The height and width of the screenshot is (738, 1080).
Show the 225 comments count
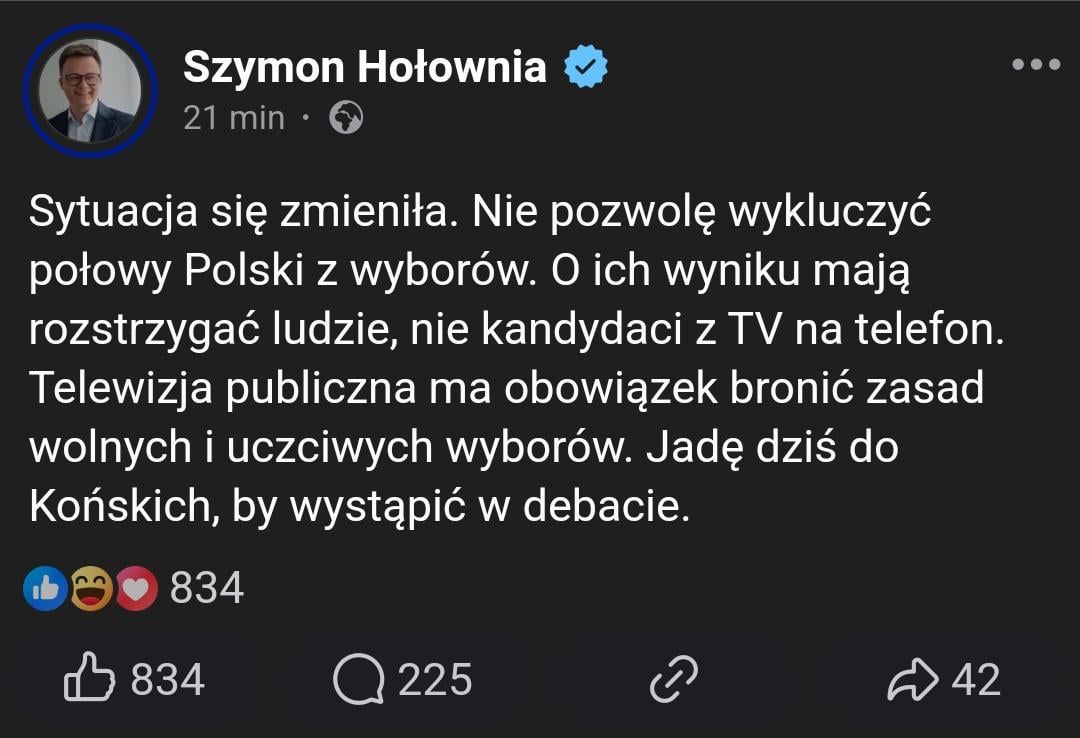tap(435, 679)
